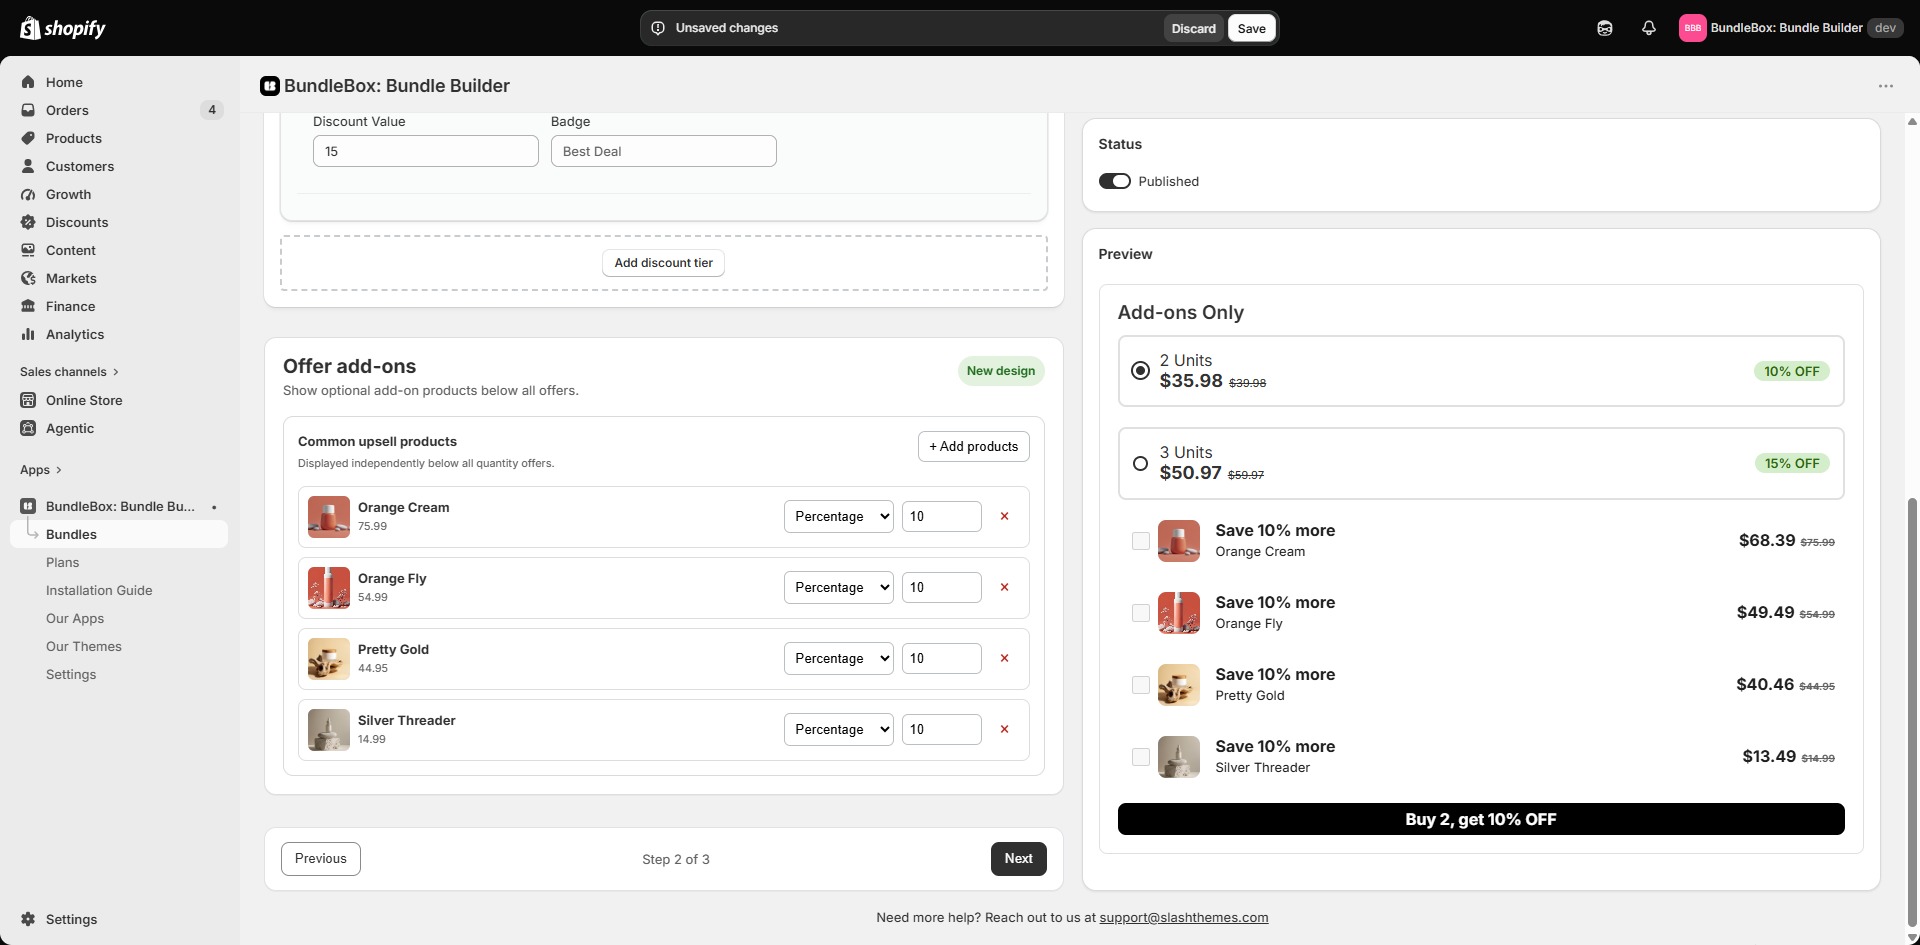Select the 3 Units radio option

coord(1140,464)
